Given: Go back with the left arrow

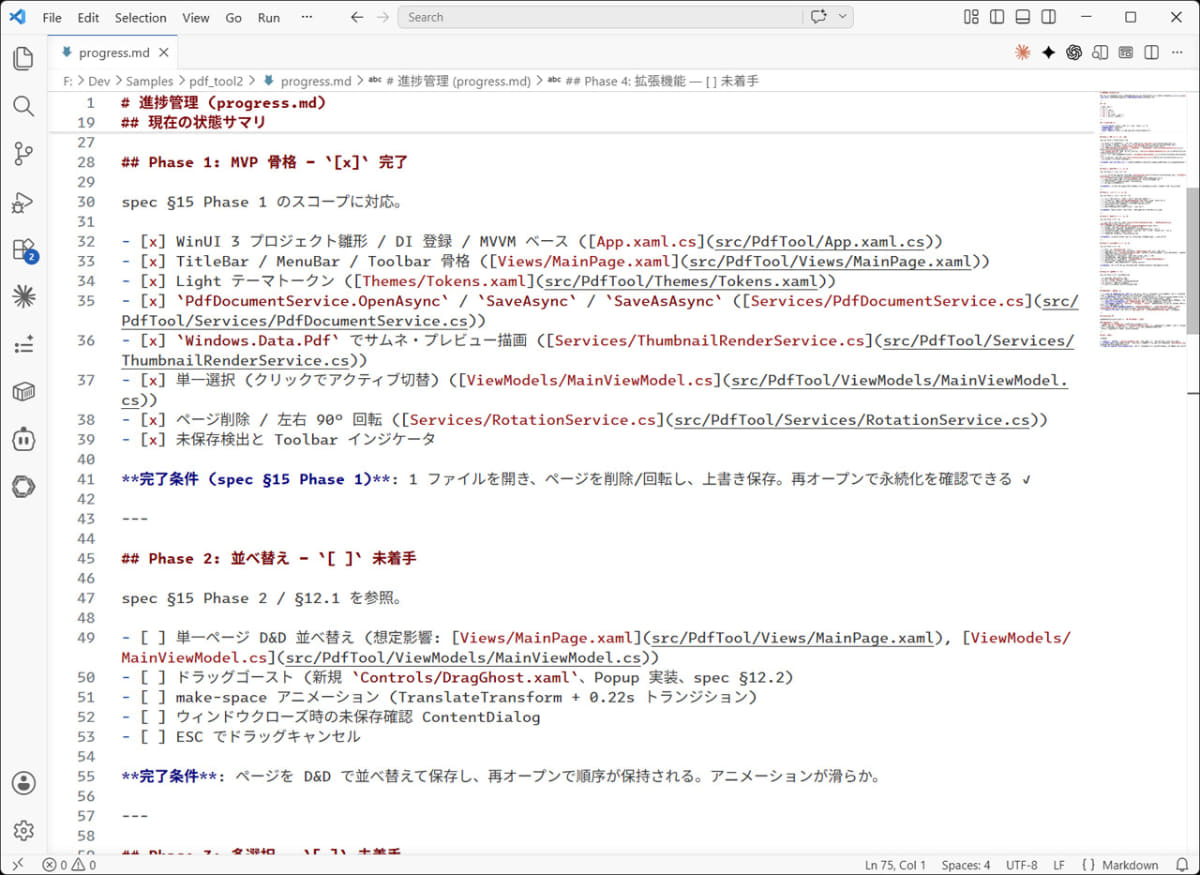Looking at the screenshot, I should pyautogui.click(x=357, y=17).
